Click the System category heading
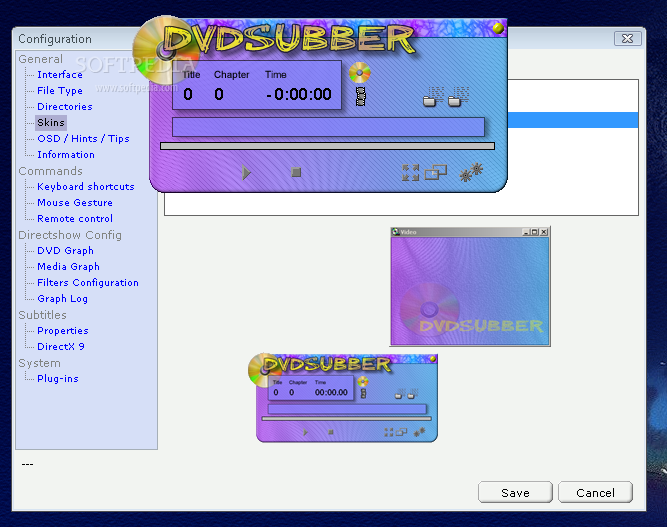Viewport: 667px width, 527px height. tap(39, 363)
